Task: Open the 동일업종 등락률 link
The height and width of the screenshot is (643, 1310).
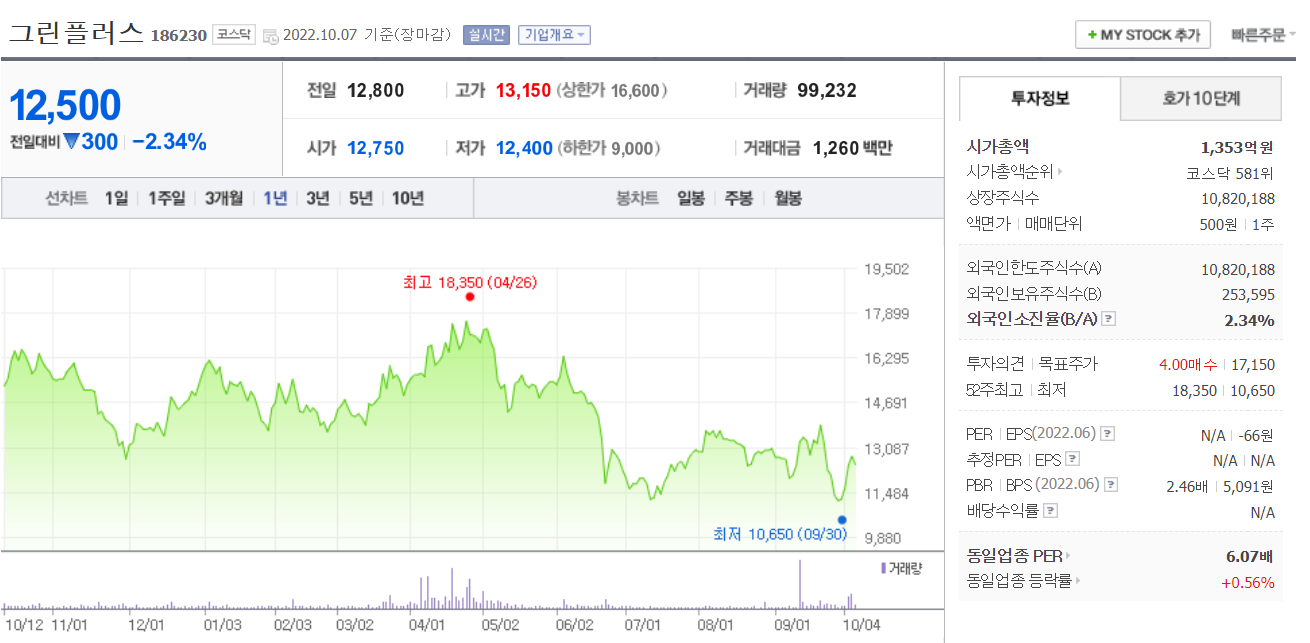Action: point(1019,581)
